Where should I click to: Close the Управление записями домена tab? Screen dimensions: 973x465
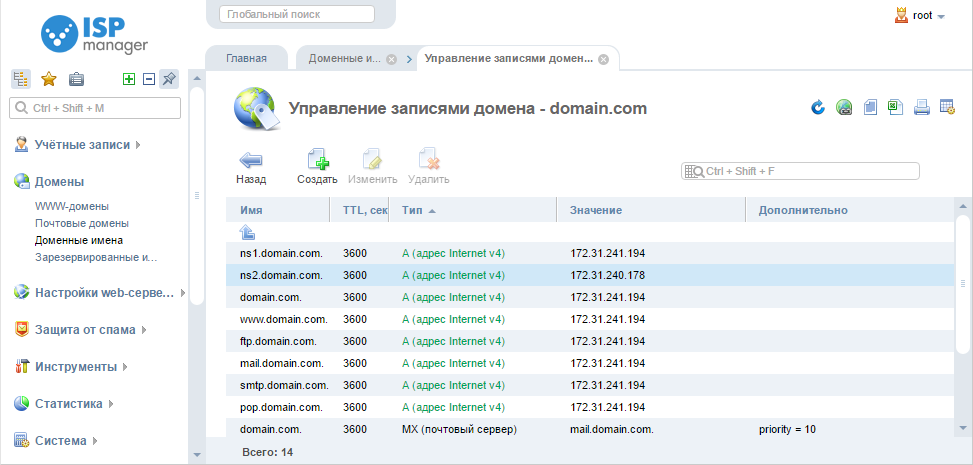603,59
